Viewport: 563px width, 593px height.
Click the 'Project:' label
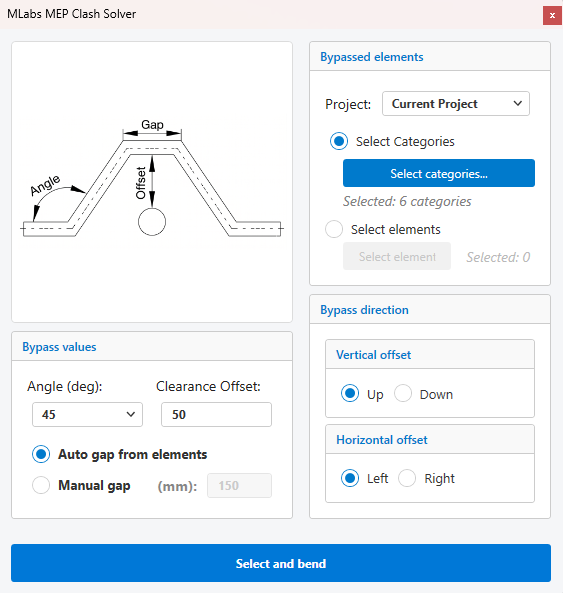(x=348, y=104)
